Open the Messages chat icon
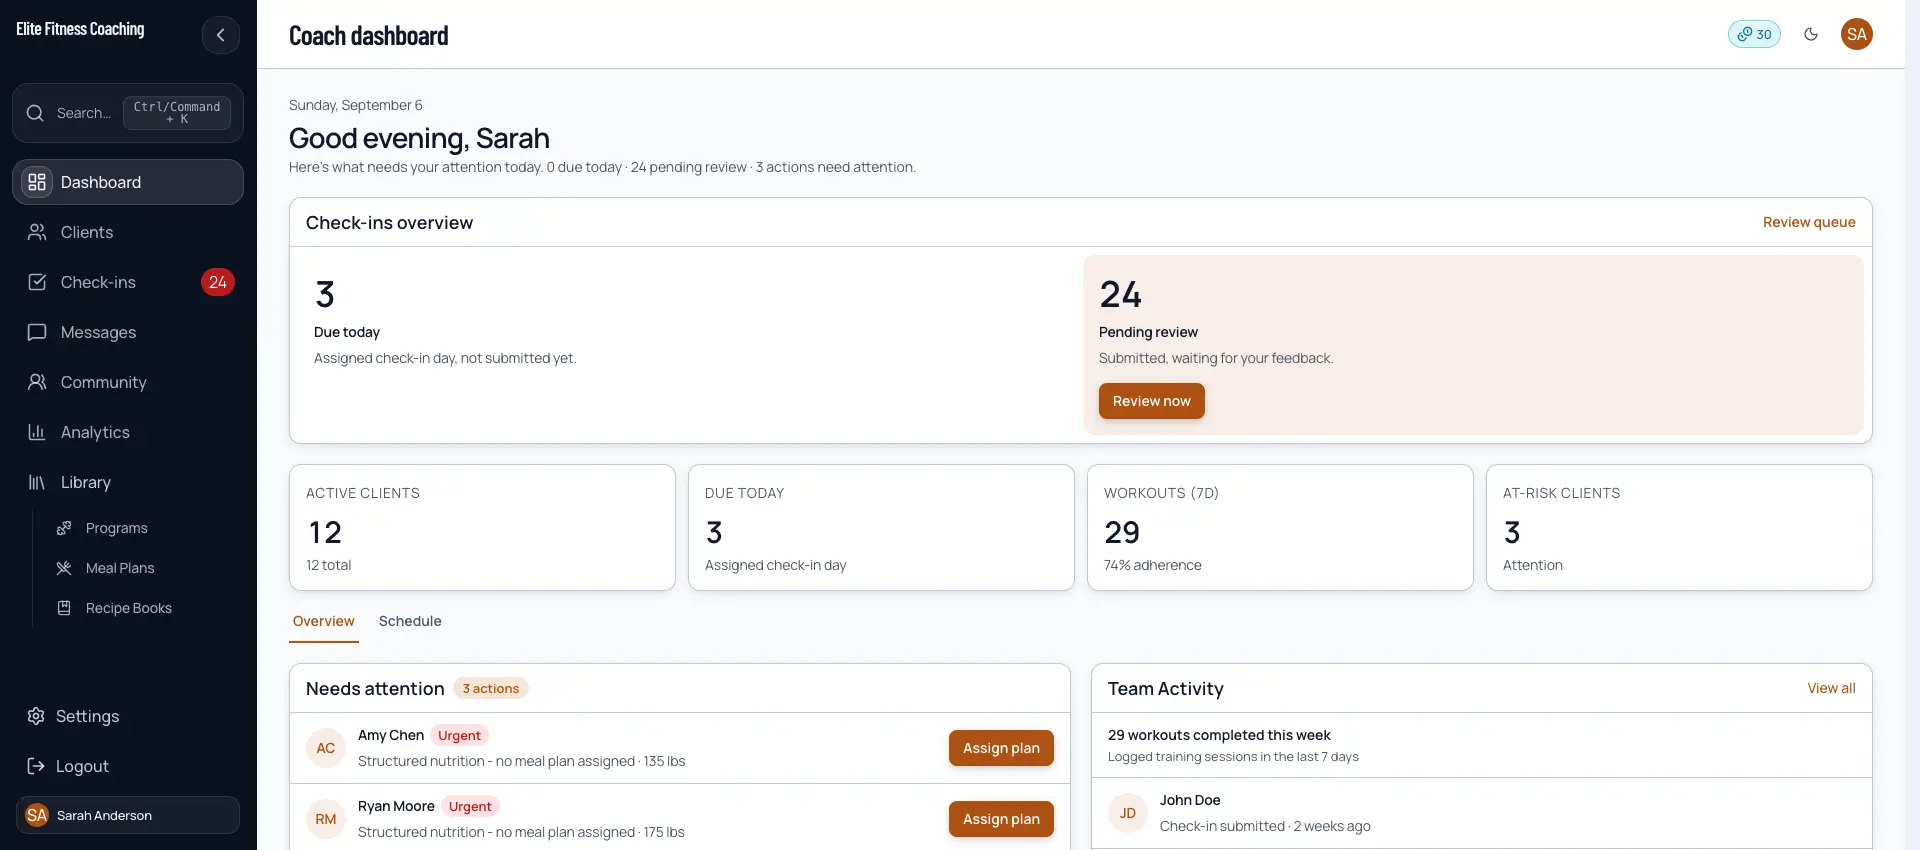This screenshot has height=850, width=1920. pyautogui.click(x=37, y=332)
